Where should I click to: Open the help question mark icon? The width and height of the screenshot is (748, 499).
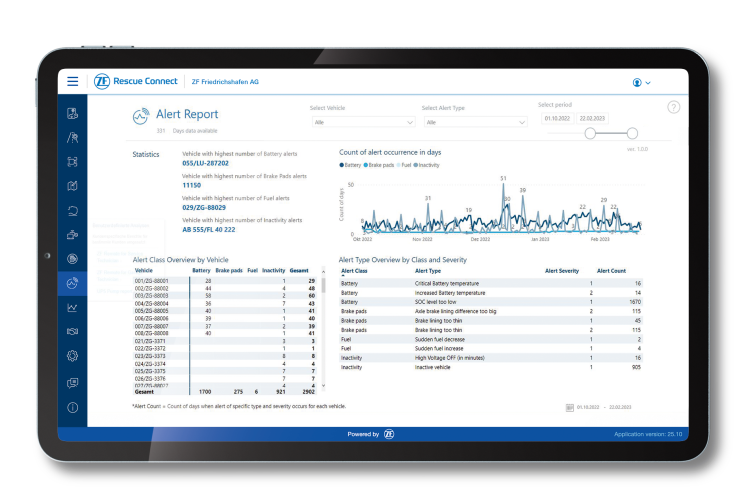tap(673, 107)
